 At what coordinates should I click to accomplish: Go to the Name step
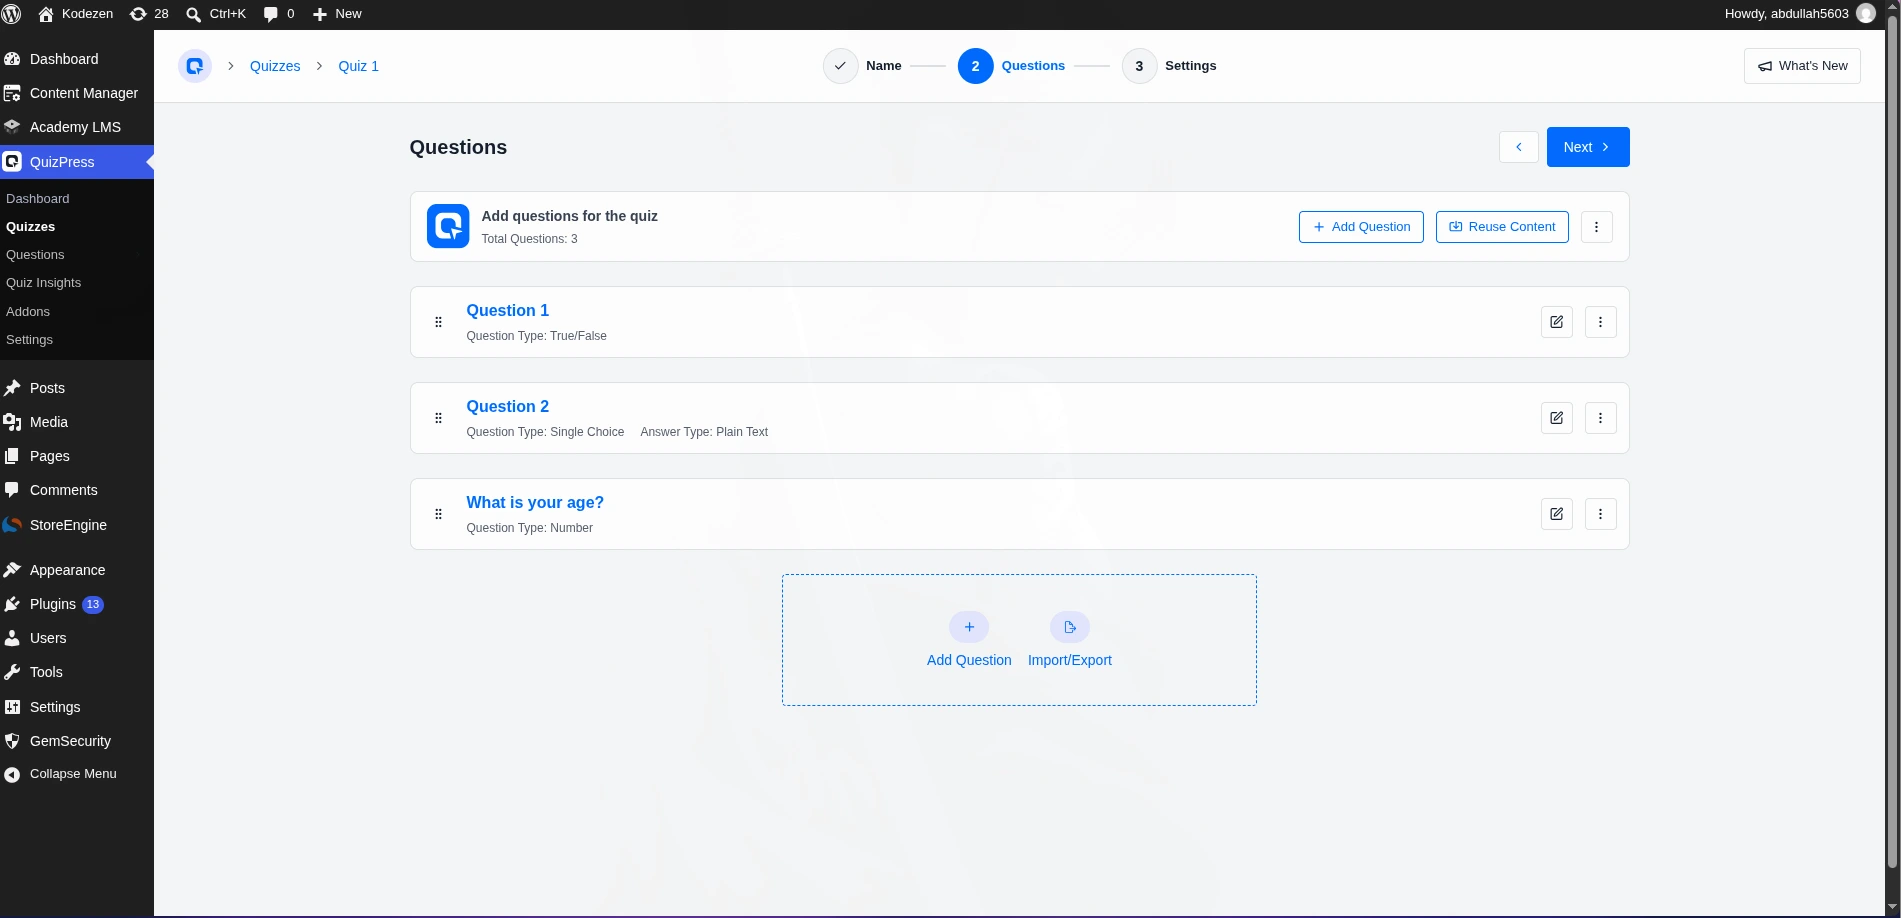point(862,66)
